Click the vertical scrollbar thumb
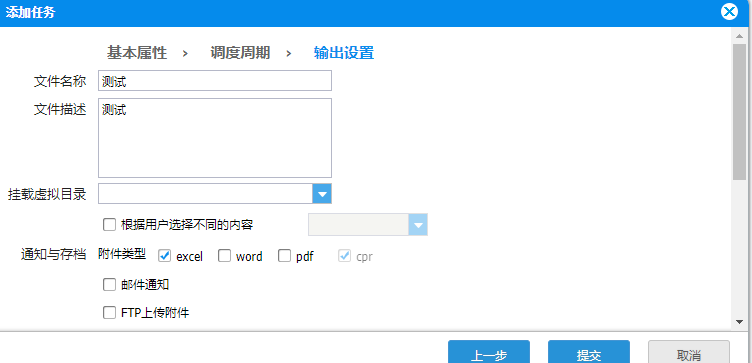This screenshot has width=752, height=363. tap(739, 112)
